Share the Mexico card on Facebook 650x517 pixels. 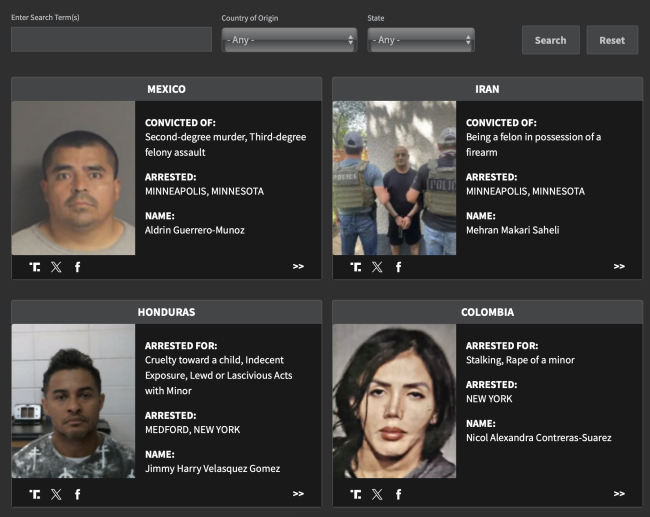(78, 267)
